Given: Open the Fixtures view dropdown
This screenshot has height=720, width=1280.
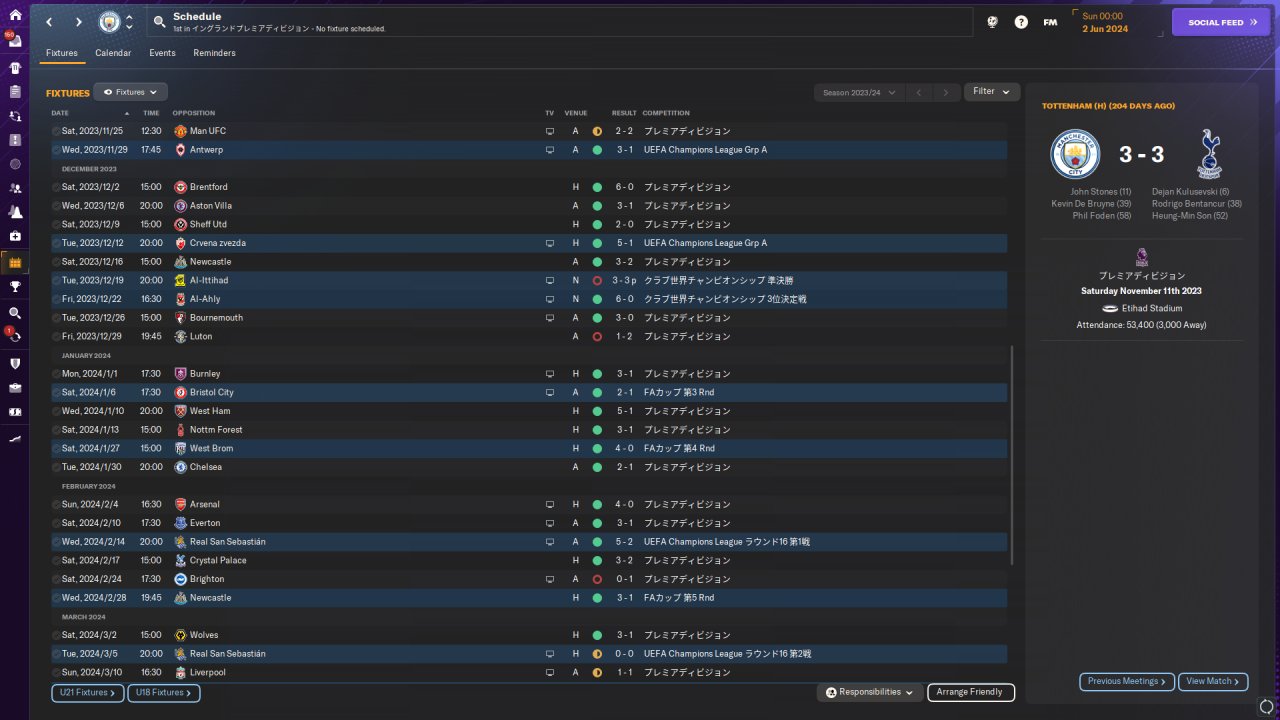Looking at the screenshot, I should click(x=130, y=92).
